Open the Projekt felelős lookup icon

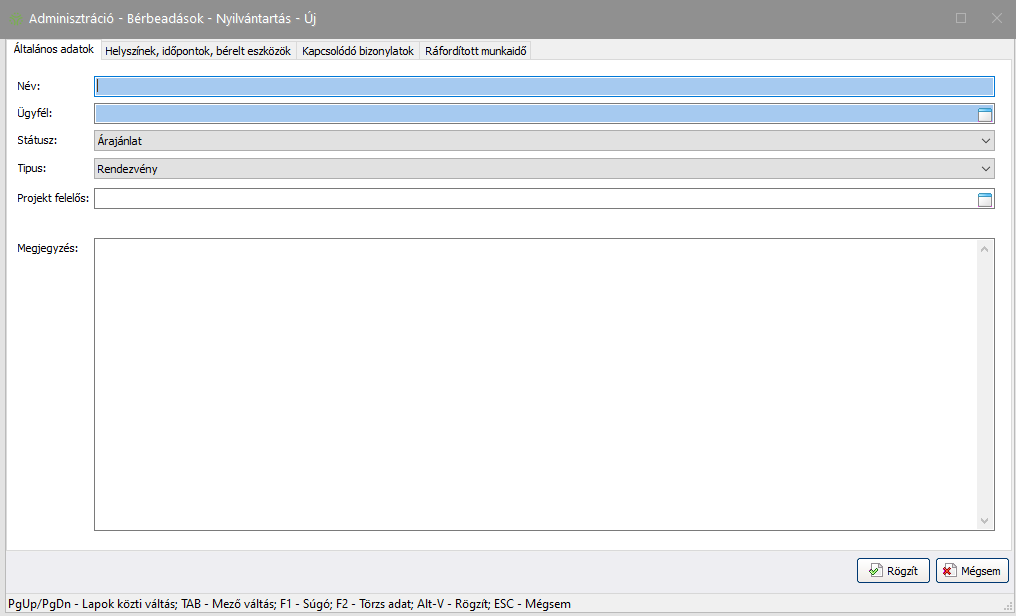click(x=984, y=199)
